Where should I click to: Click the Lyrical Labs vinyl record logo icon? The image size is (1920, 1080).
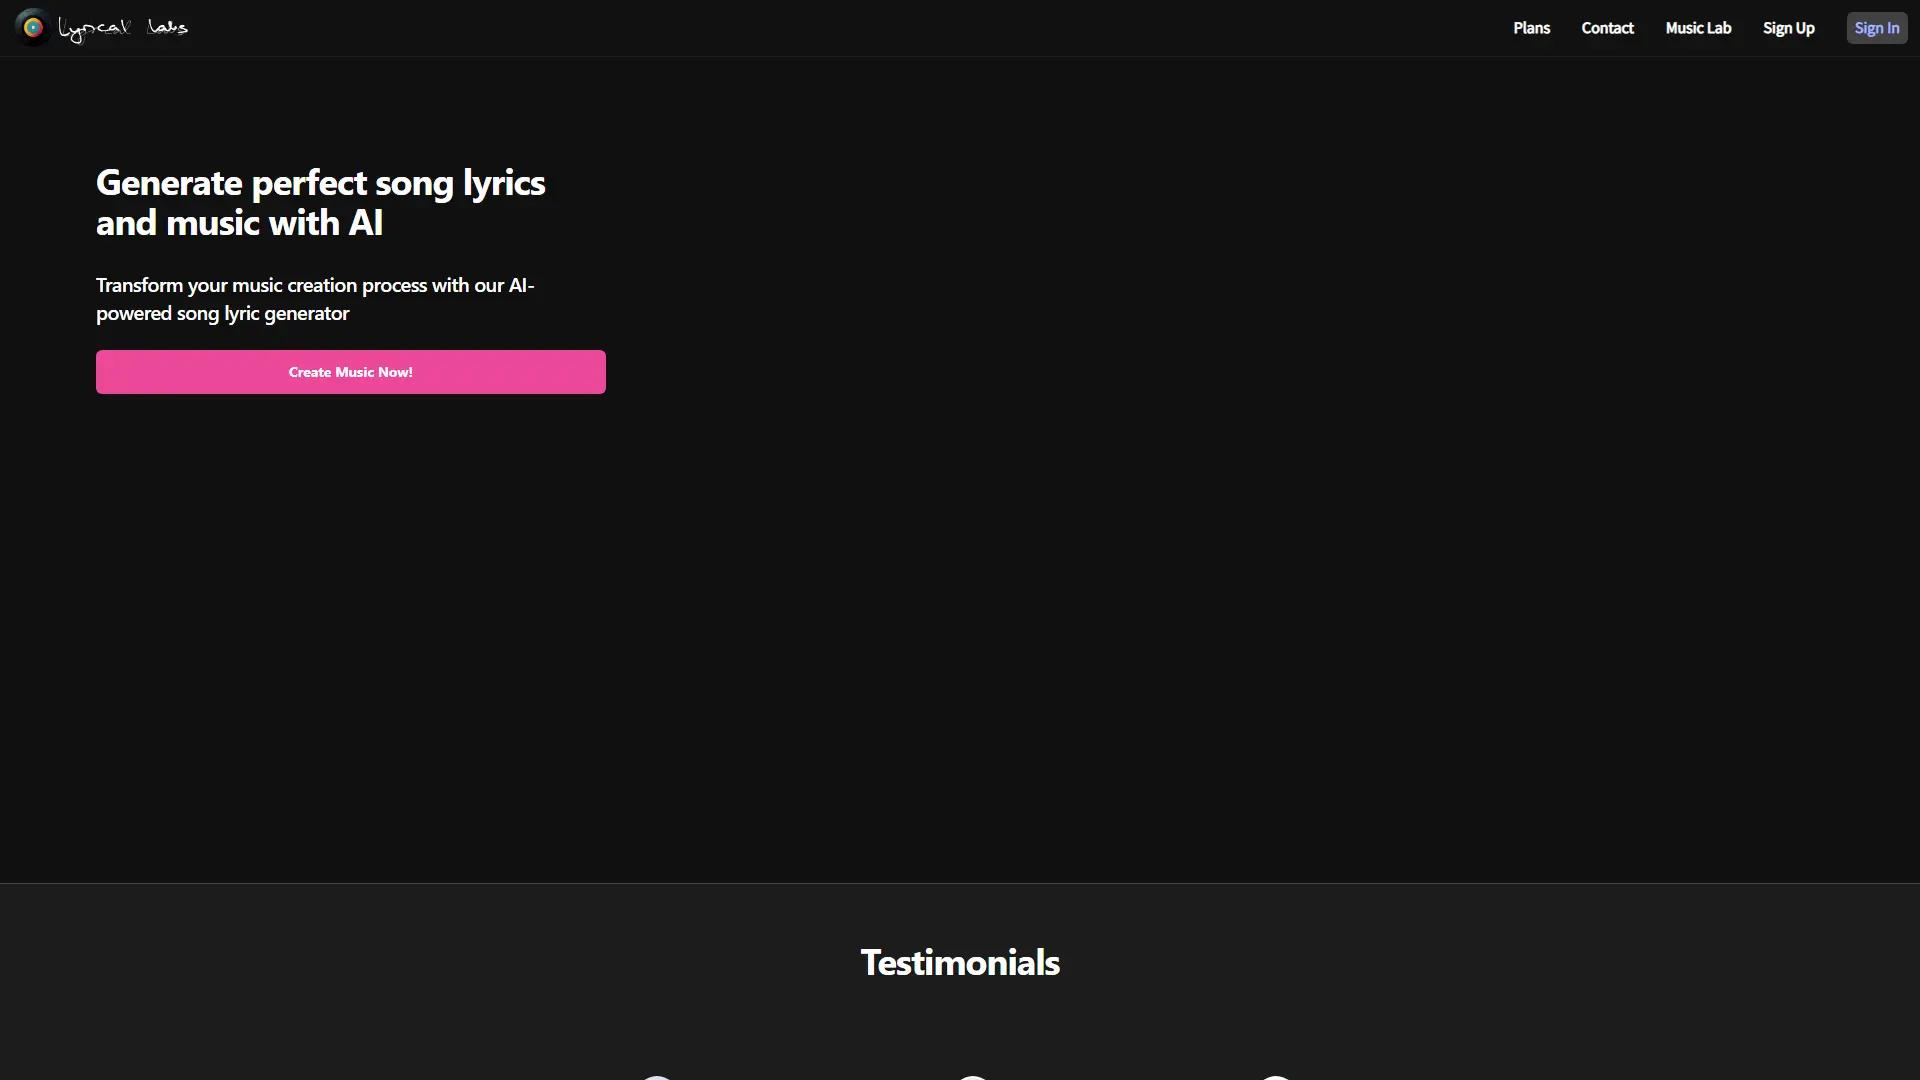click(31, 27)
